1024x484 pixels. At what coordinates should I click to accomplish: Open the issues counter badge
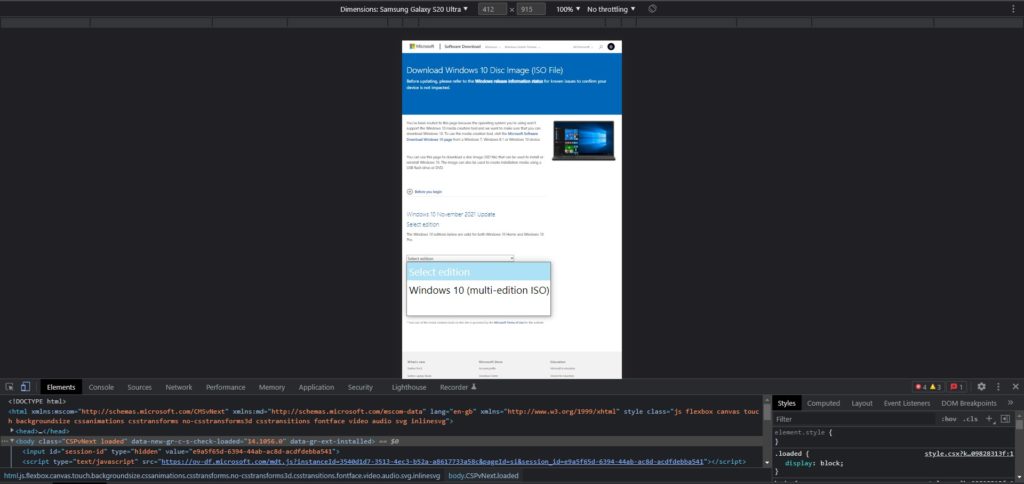[957, 387]
